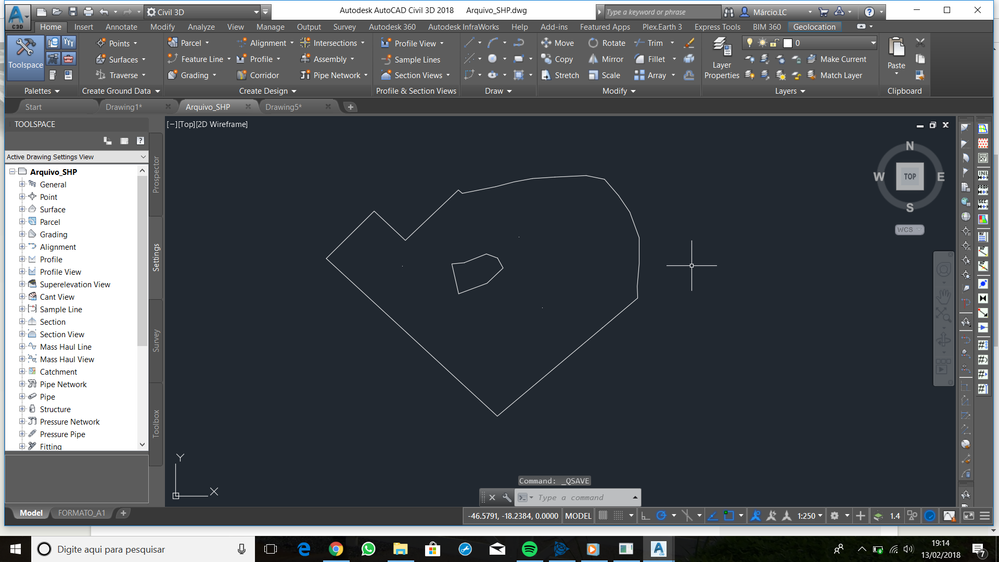Toggle MODEL space button in status bar
Screen dimensions: 999x562
579,515
